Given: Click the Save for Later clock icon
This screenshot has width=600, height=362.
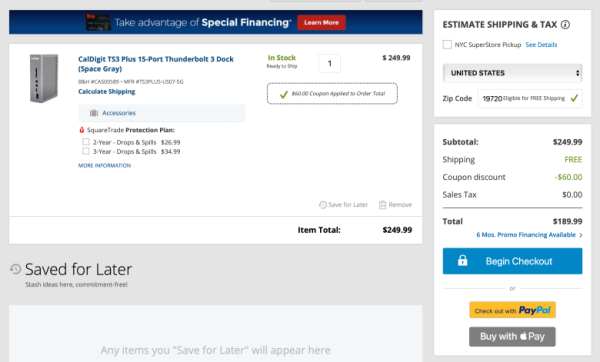Looking at the screenshot, I should (x=323, y=205).
